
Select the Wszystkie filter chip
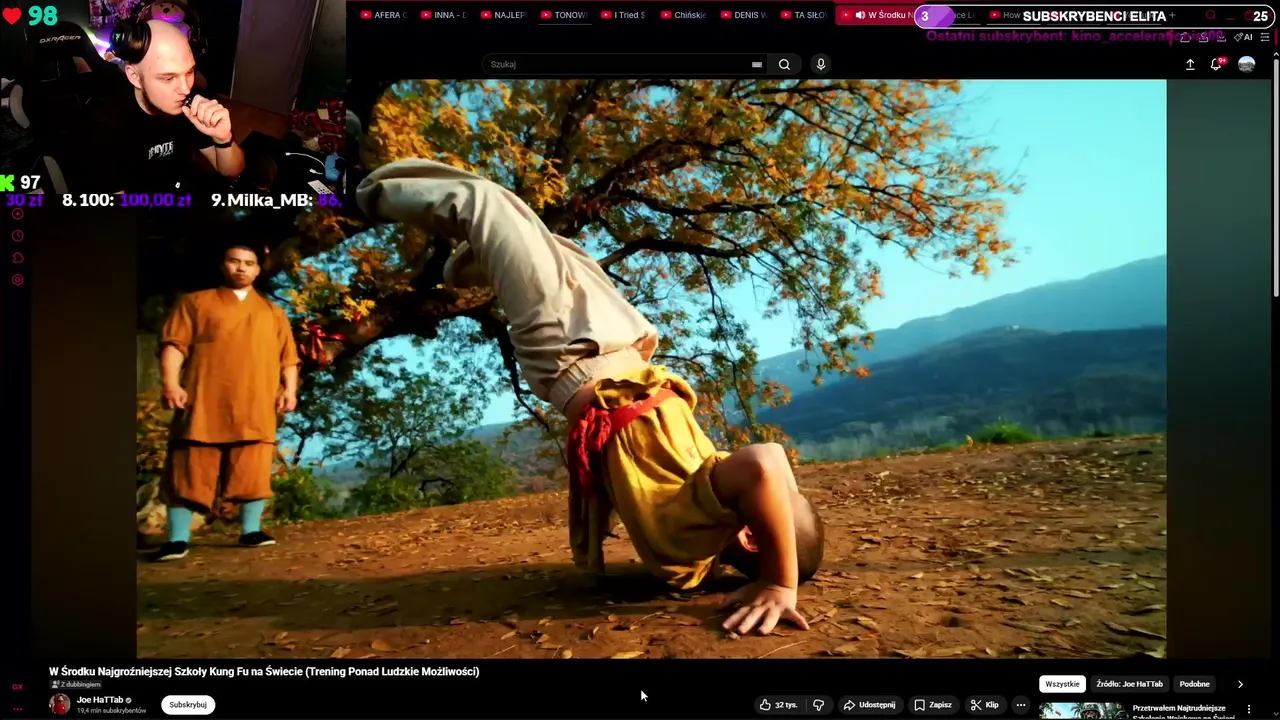point(1062,684)
